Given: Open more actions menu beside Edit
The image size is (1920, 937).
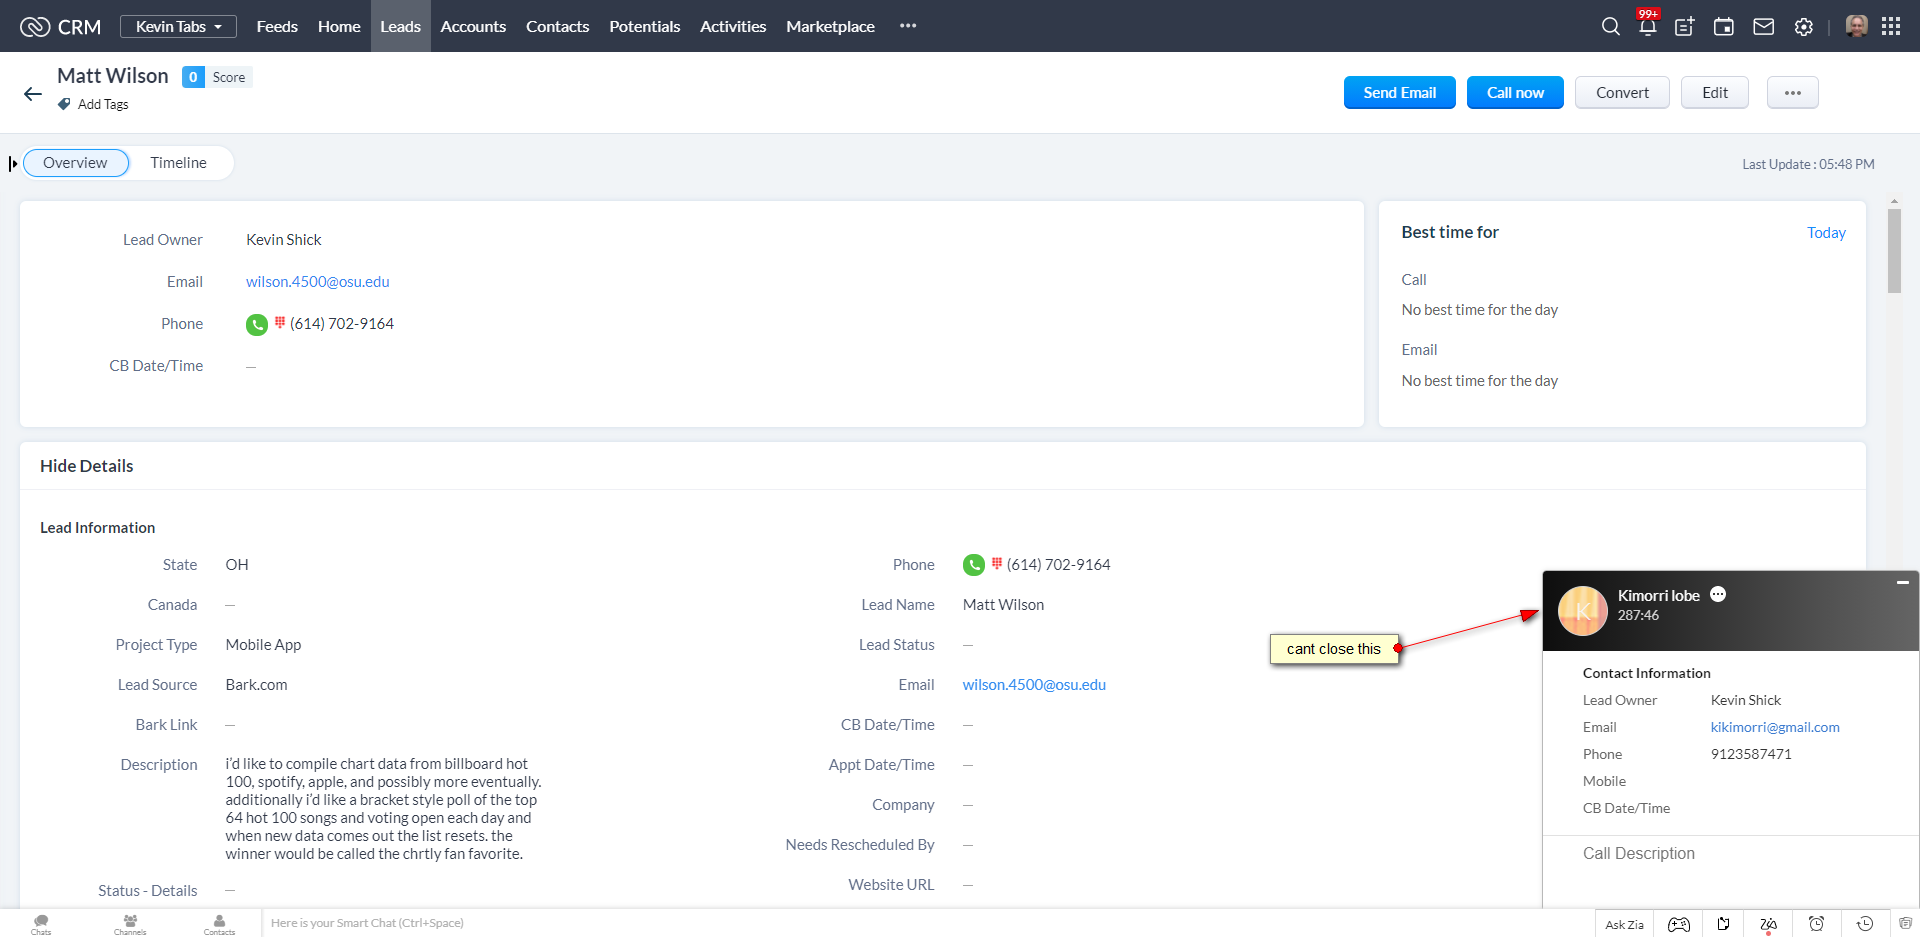Looking at the screenshot, I should pos(1792,93).
